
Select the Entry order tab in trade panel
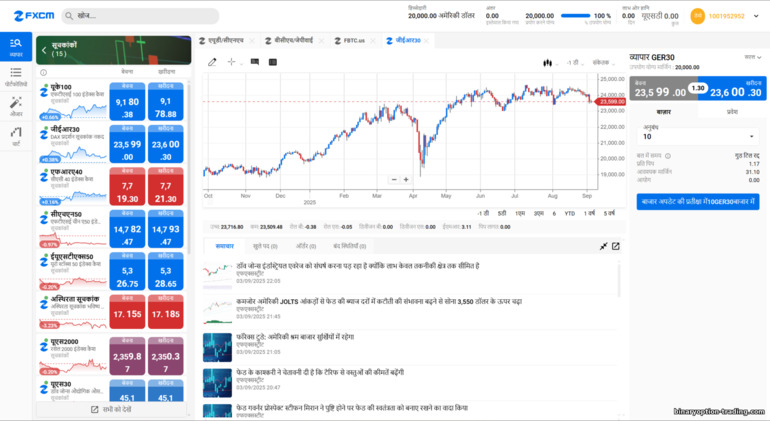732,112
